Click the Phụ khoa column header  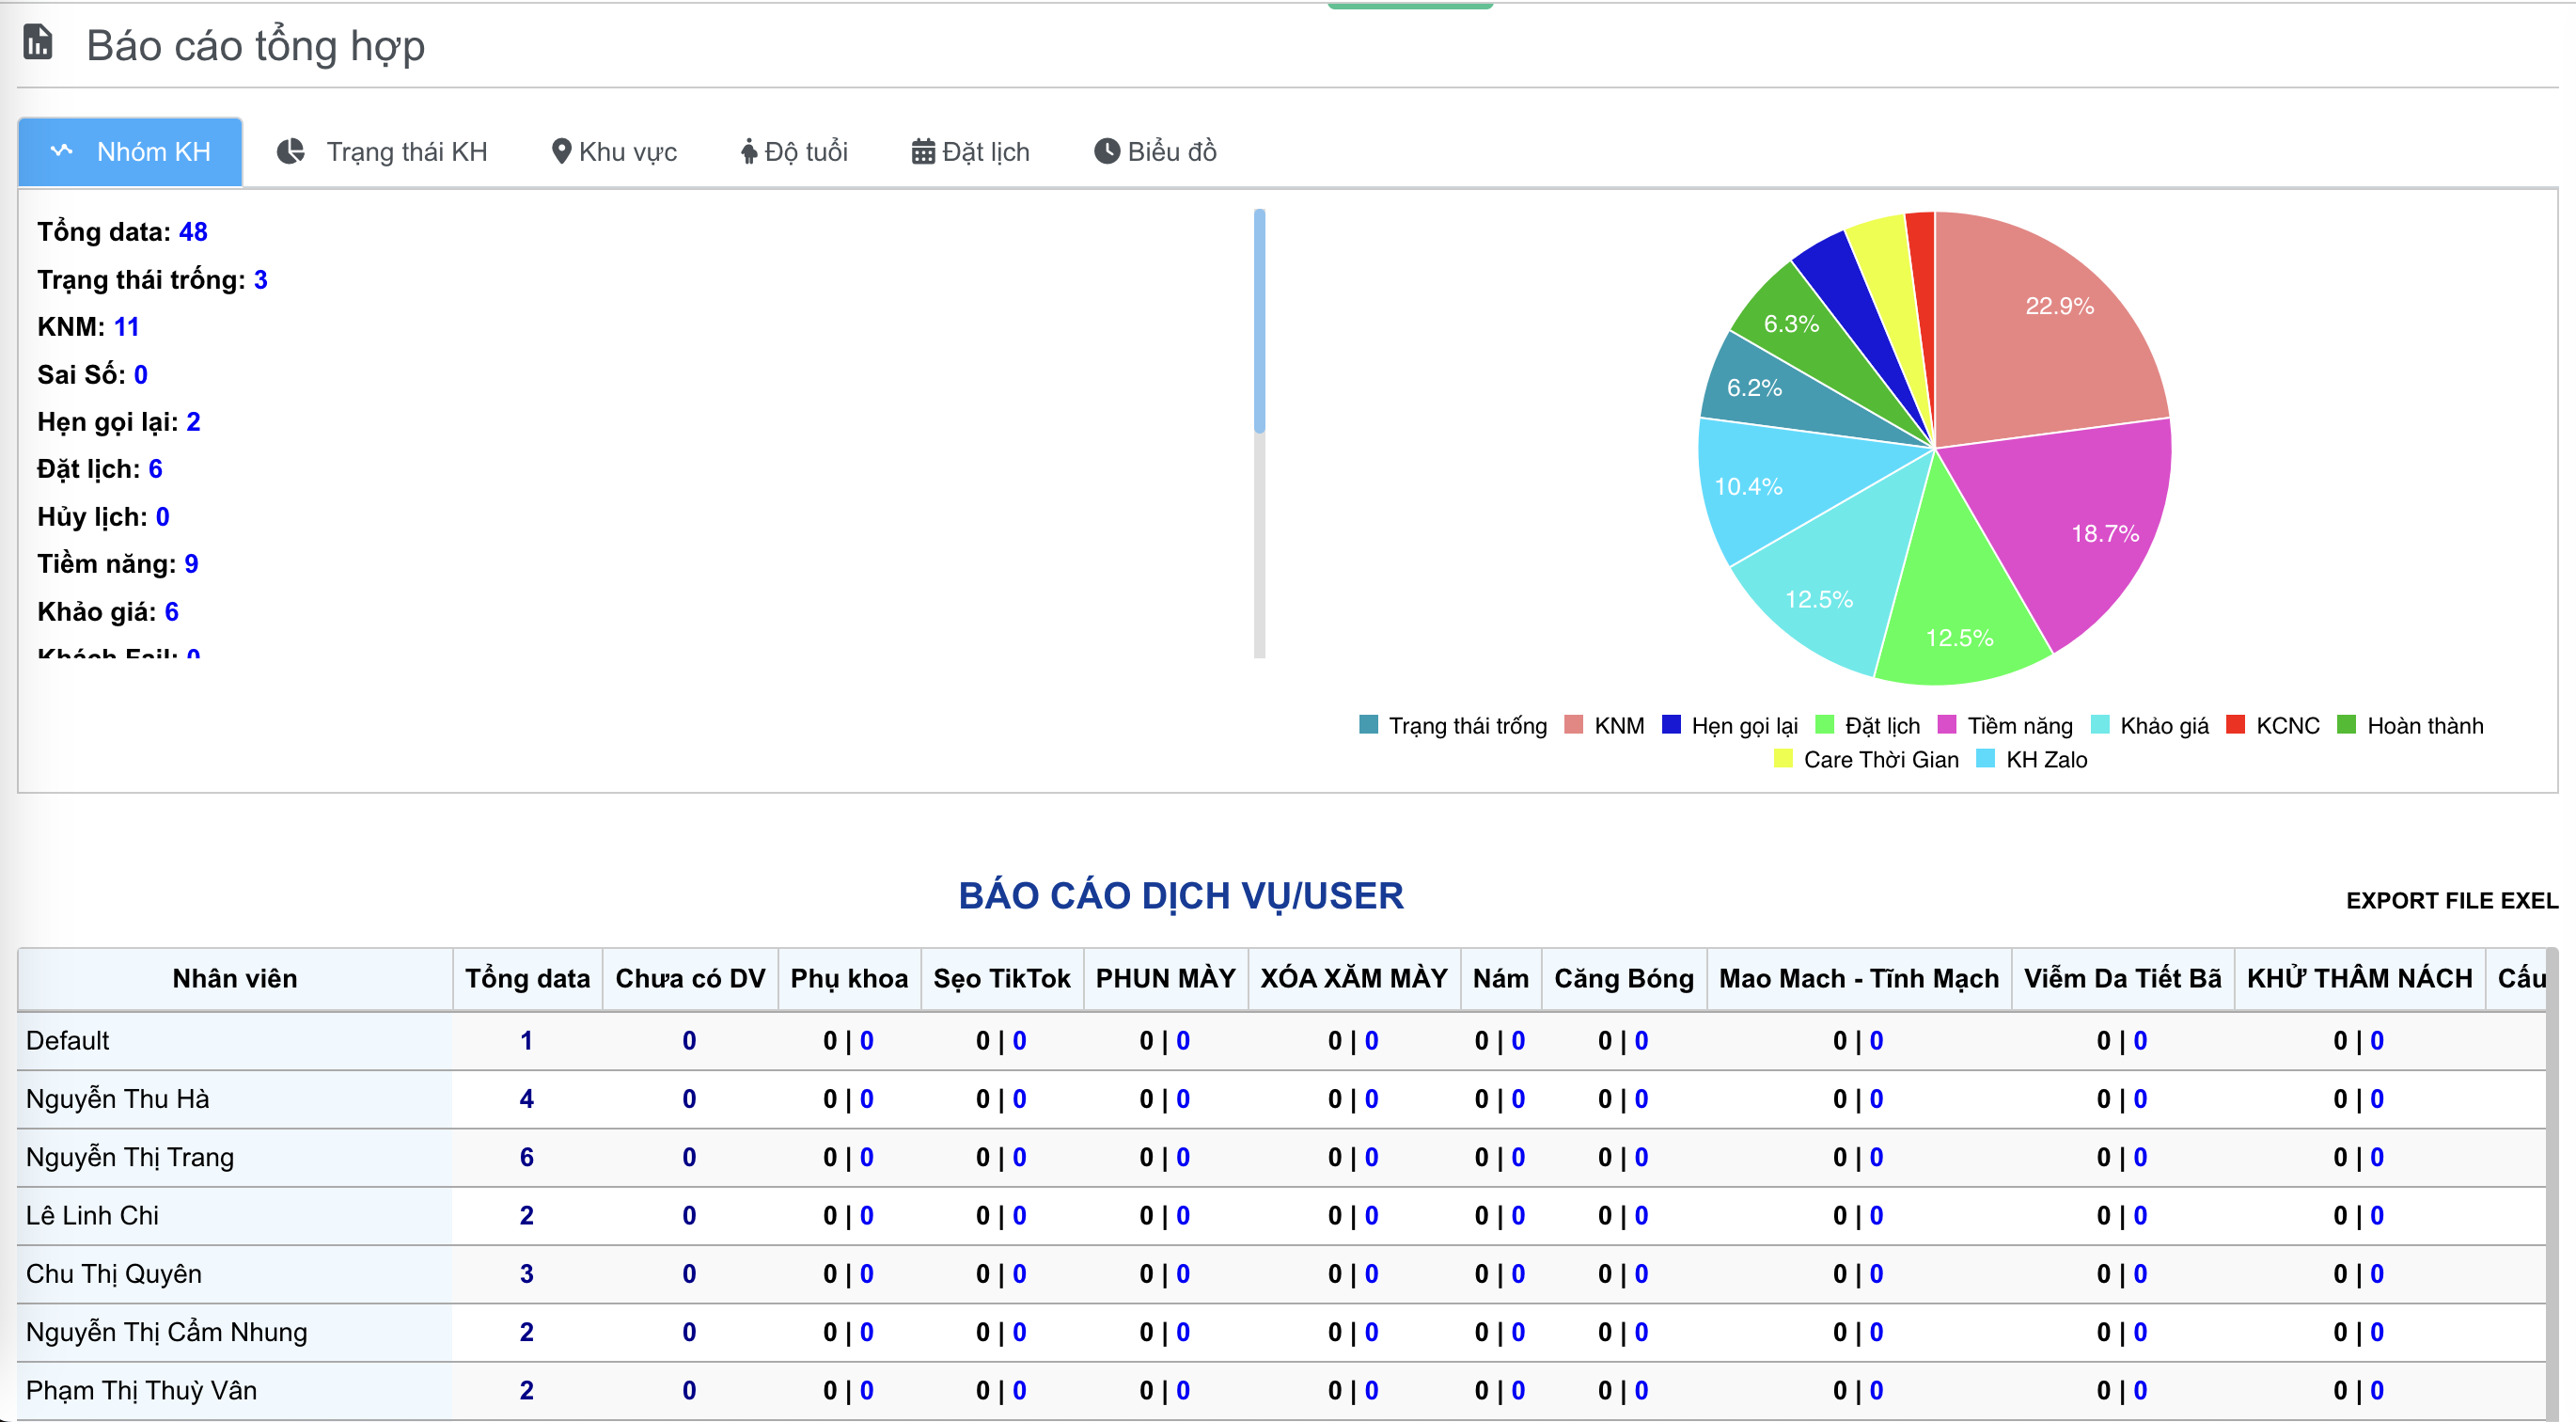(849, 978)
